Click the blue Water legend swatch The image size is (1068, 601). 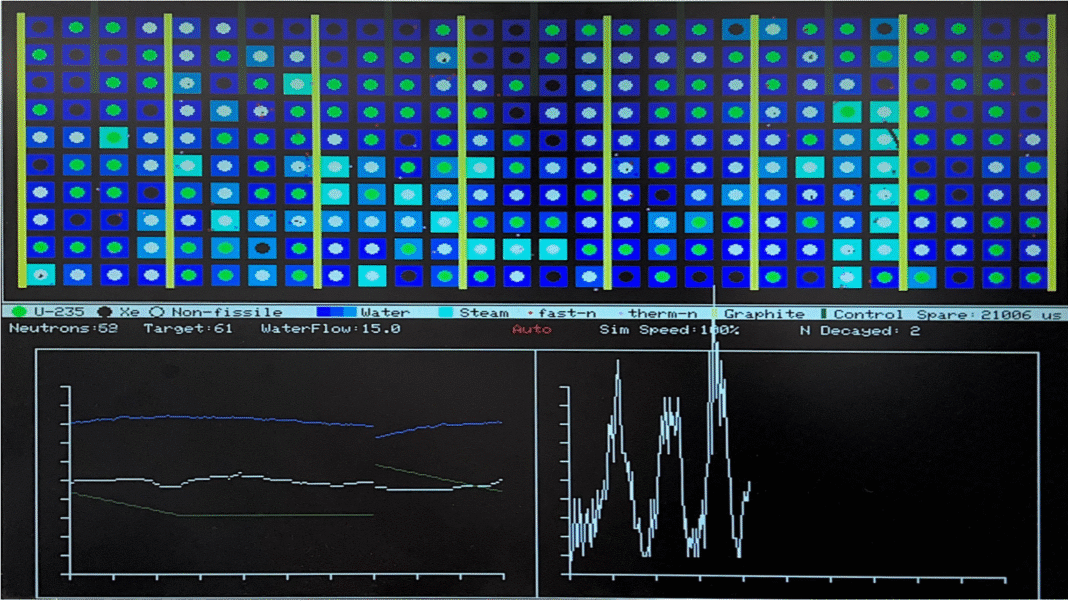pos(336,312)
